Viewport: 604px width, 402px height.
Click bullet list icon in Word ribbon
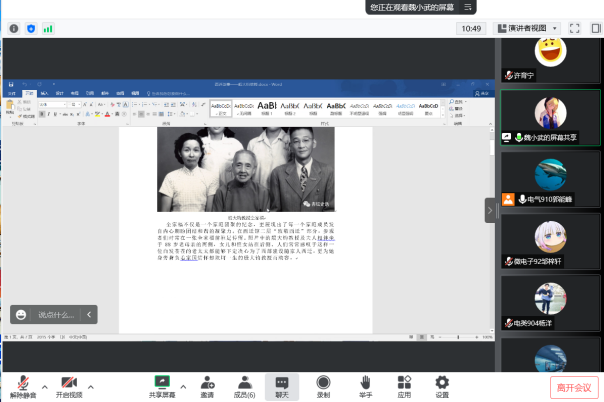pos(135,104)
